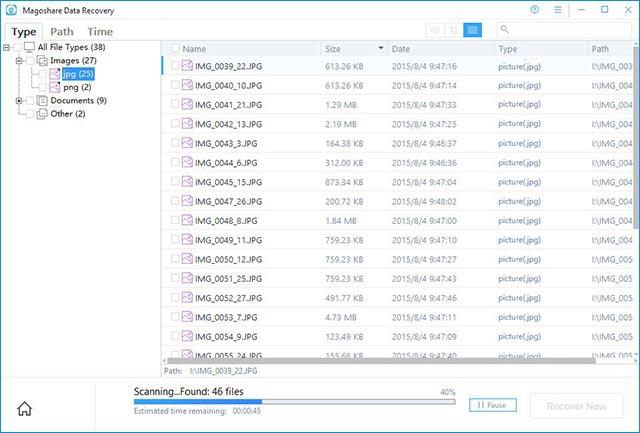Click picture icon of IMG_0043_3.JPG

[187, 143]
